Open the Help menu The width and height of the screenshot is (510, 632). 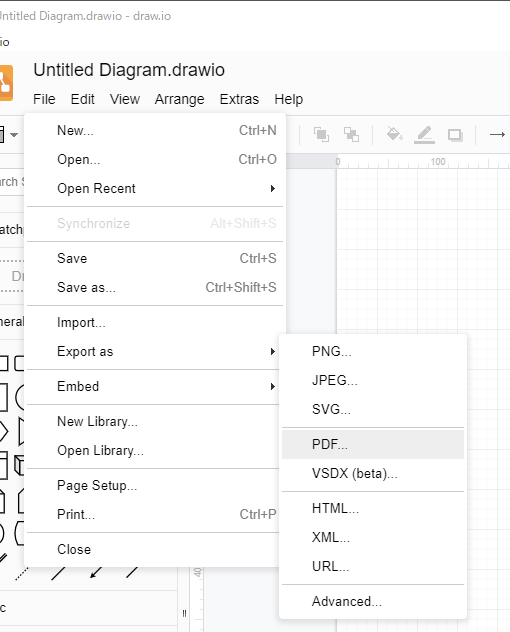[x=289, y=99]
